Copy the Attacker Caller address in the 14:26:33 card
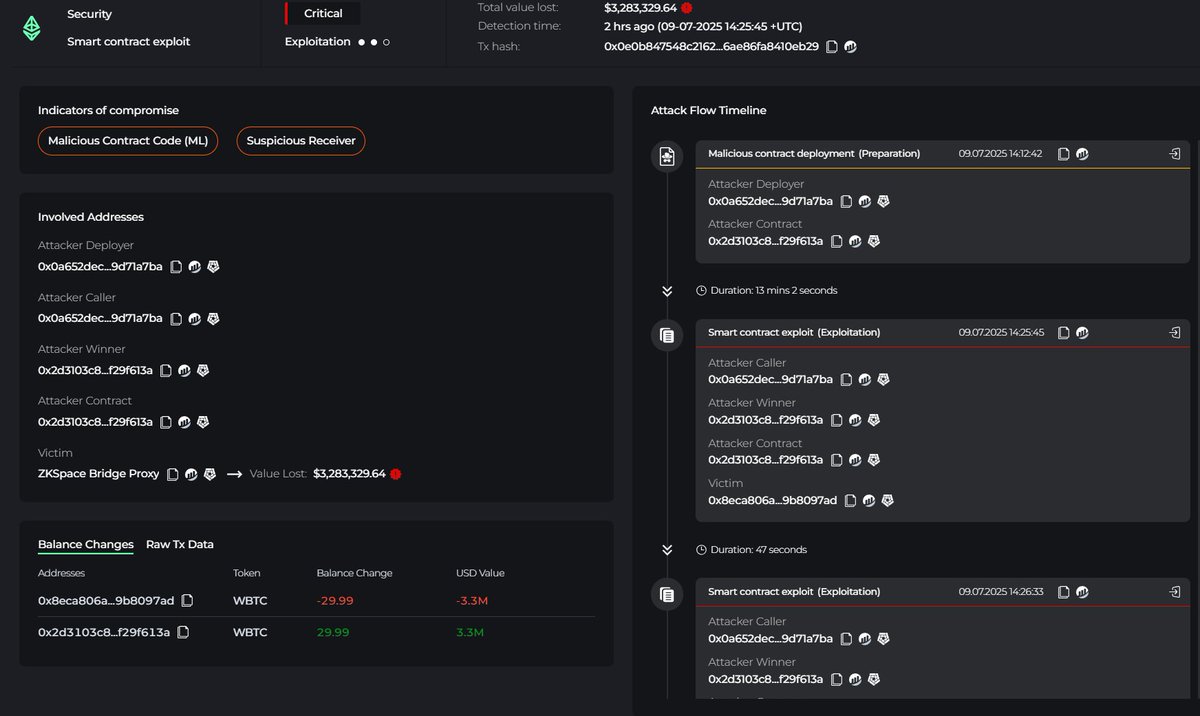Image resolution: width=1200 pixels, height=716 pixels. [846, 638]
